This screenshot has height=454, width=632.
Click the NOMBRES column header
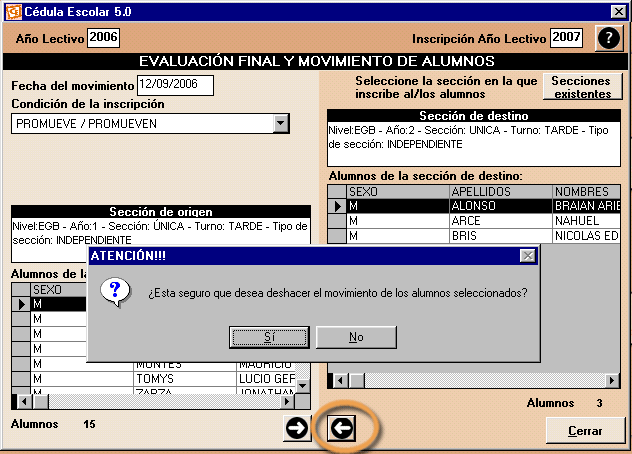pyautogui.click(x=586, y=192)
